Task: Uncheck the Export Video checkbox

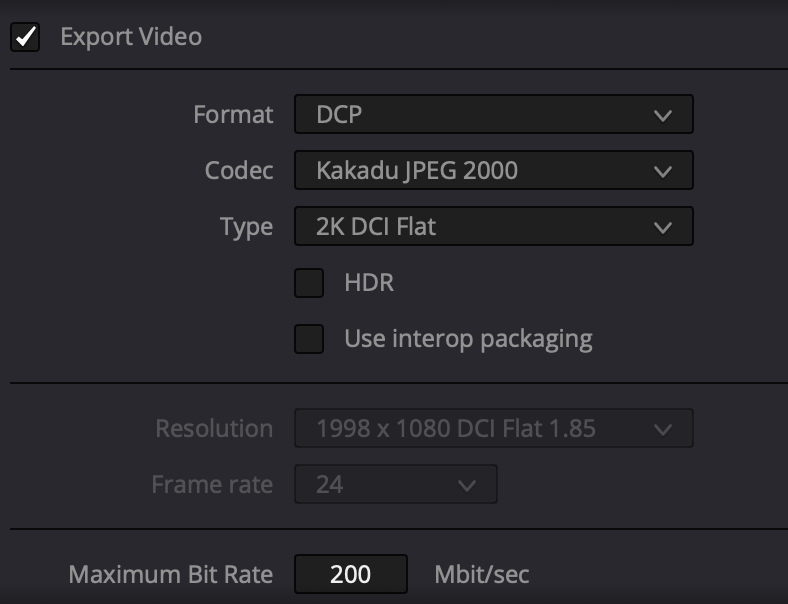Action: (25, 37)
